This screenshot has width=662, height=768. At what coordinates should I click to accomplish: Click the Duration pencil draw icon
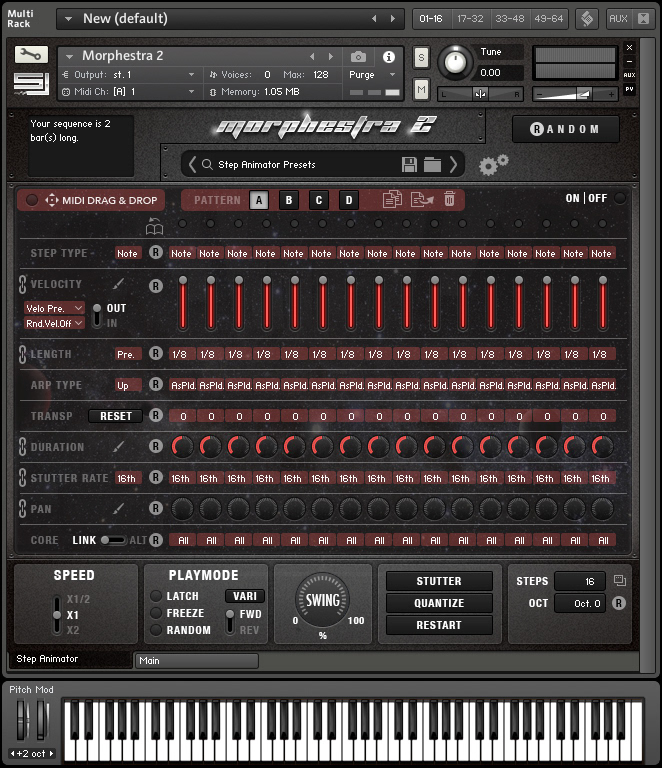point(118,446)
